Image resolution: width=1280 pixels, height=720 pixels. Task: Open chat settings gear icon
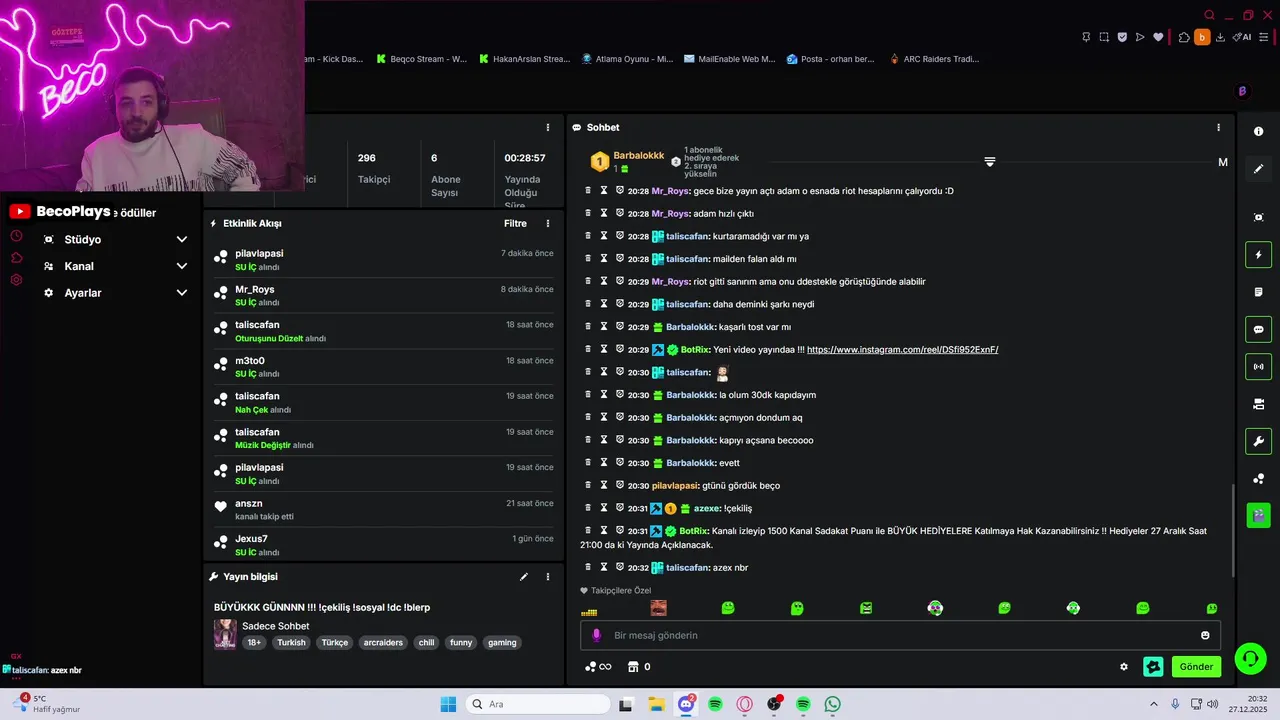tap(1124, 667)
